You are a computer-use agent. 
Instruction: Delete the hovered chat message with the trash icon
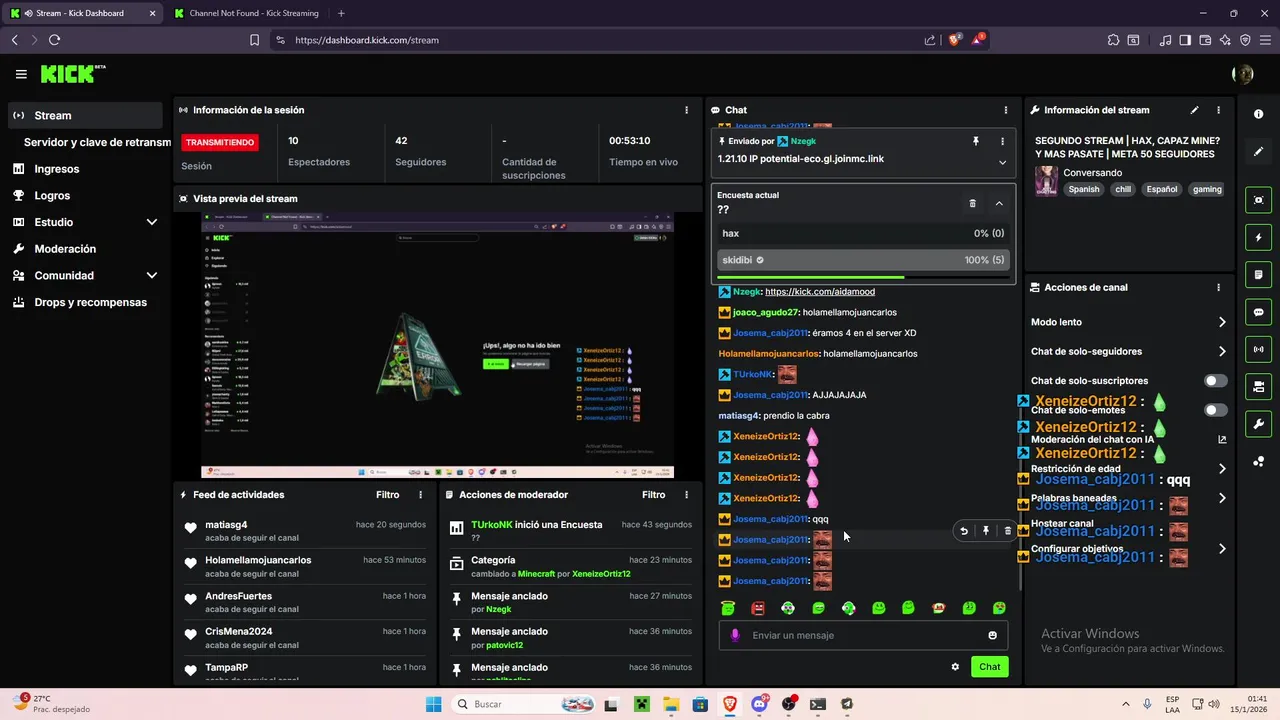click(1007, 531)
